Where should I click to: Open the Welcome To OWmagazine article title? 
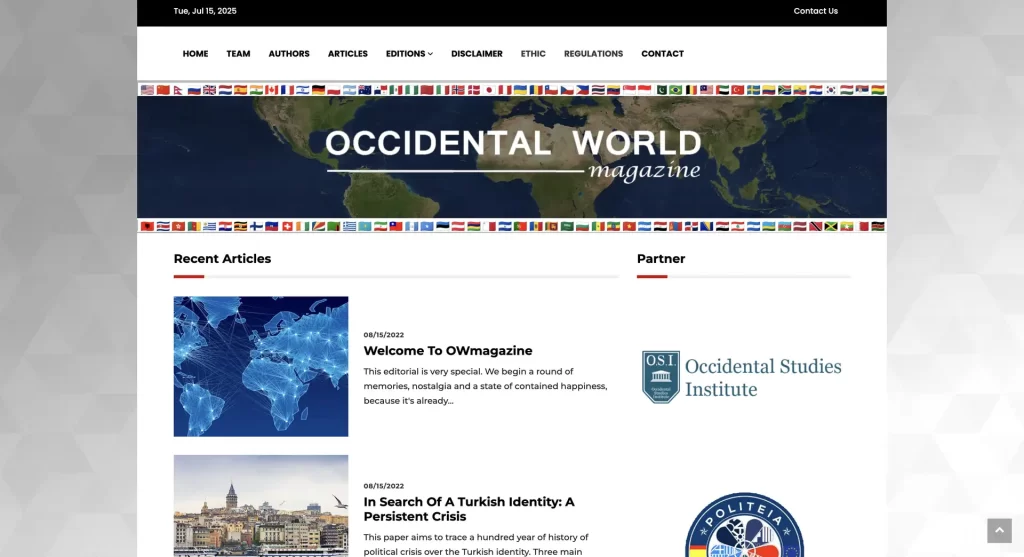[448, 351]
